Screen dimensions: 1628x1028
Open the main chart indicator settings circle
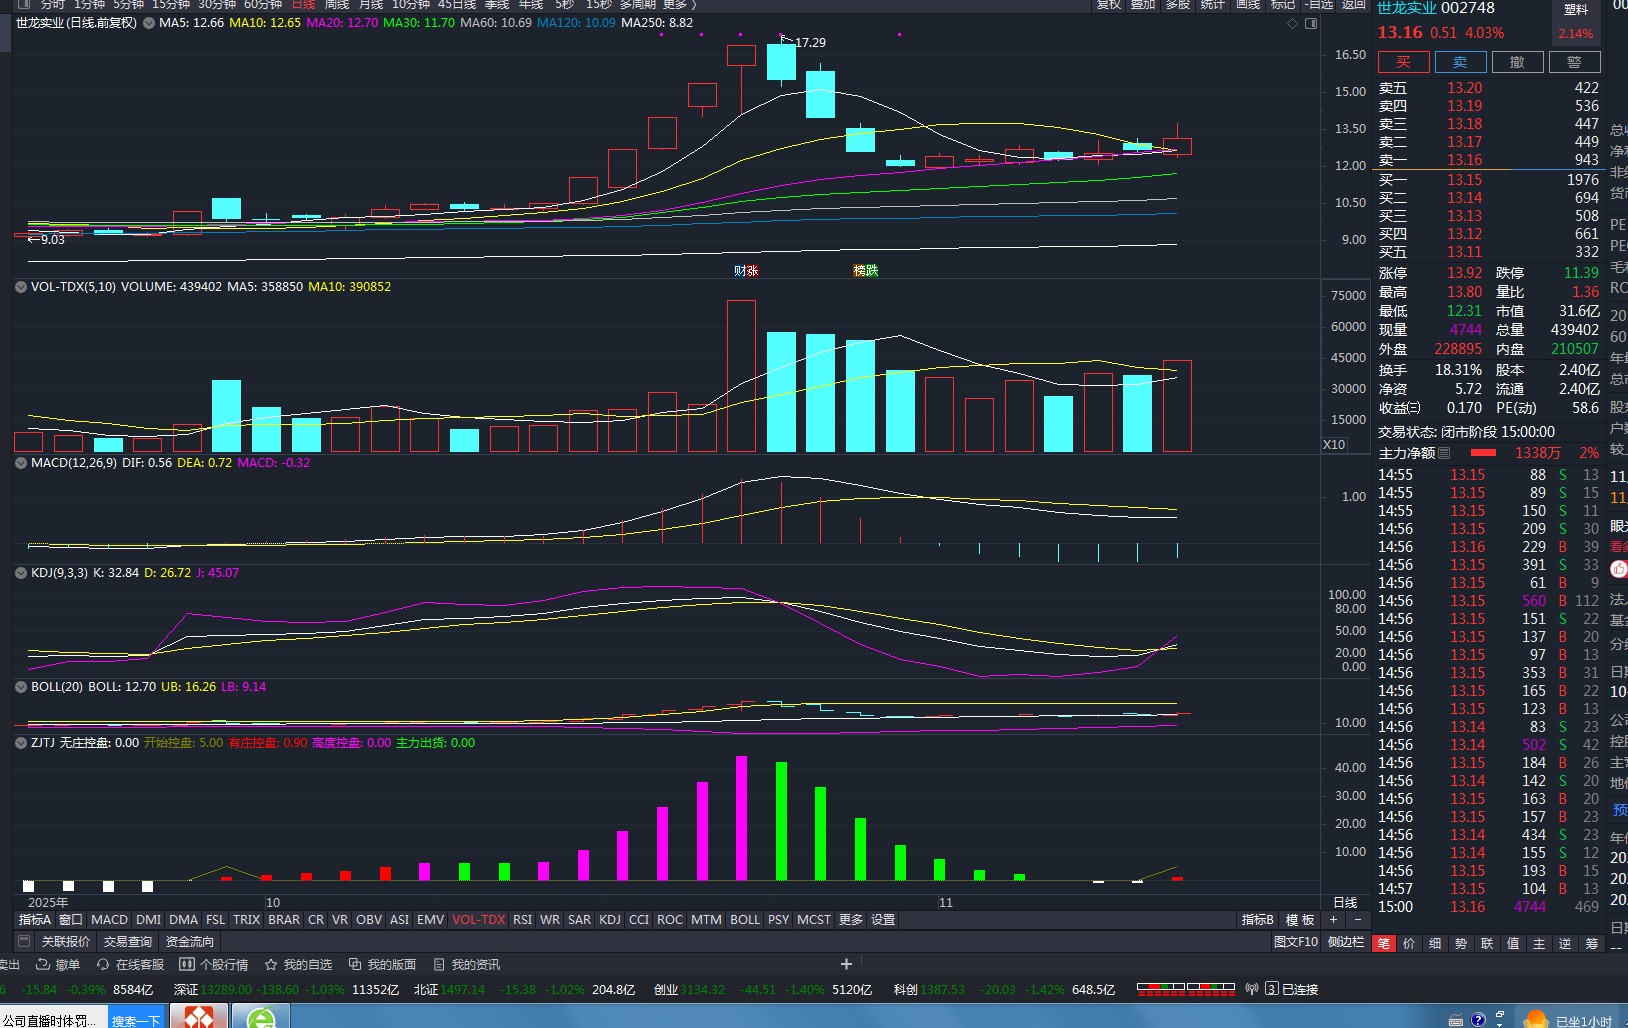(149, 23)
